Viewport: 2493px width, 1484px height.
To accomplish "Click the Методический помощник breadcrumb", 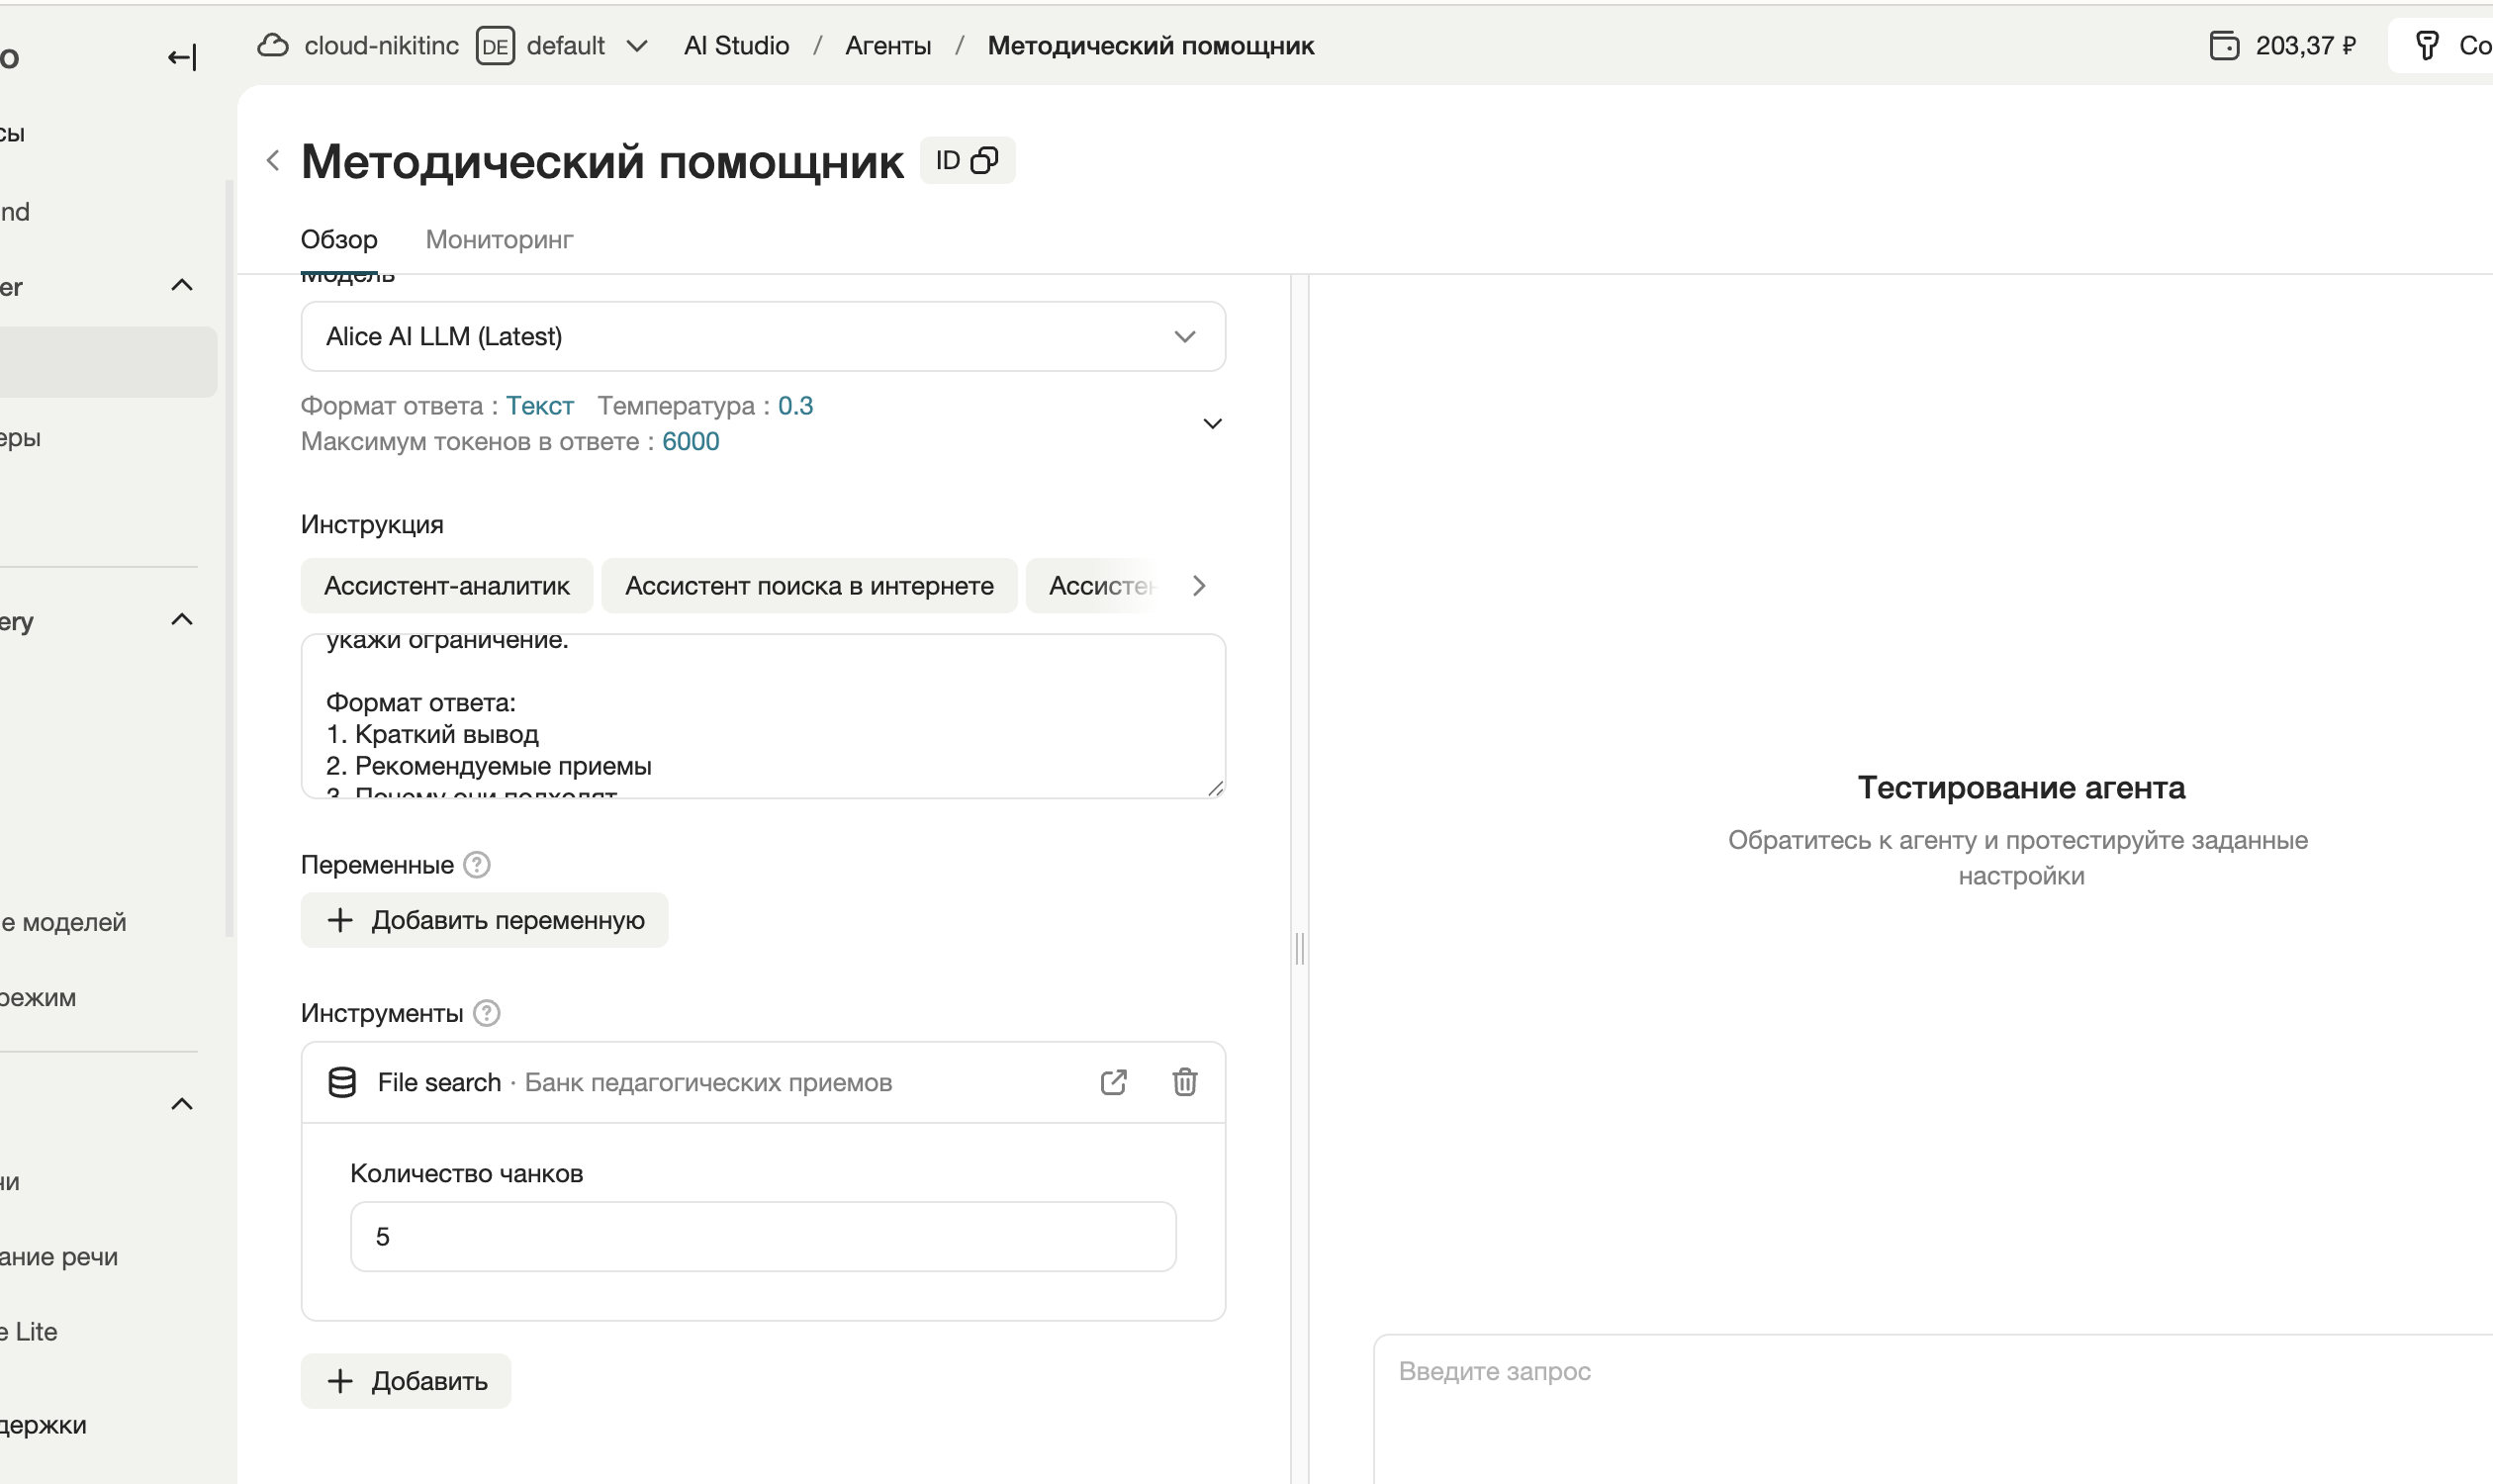I will (1151, 46).
